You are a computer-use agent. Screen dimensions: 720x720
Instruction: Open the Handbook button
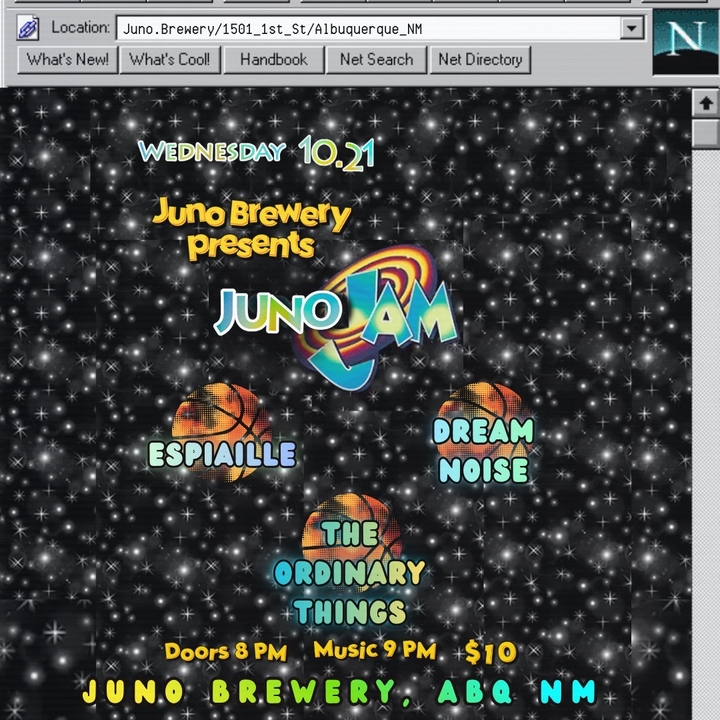(x=274, y=60)
